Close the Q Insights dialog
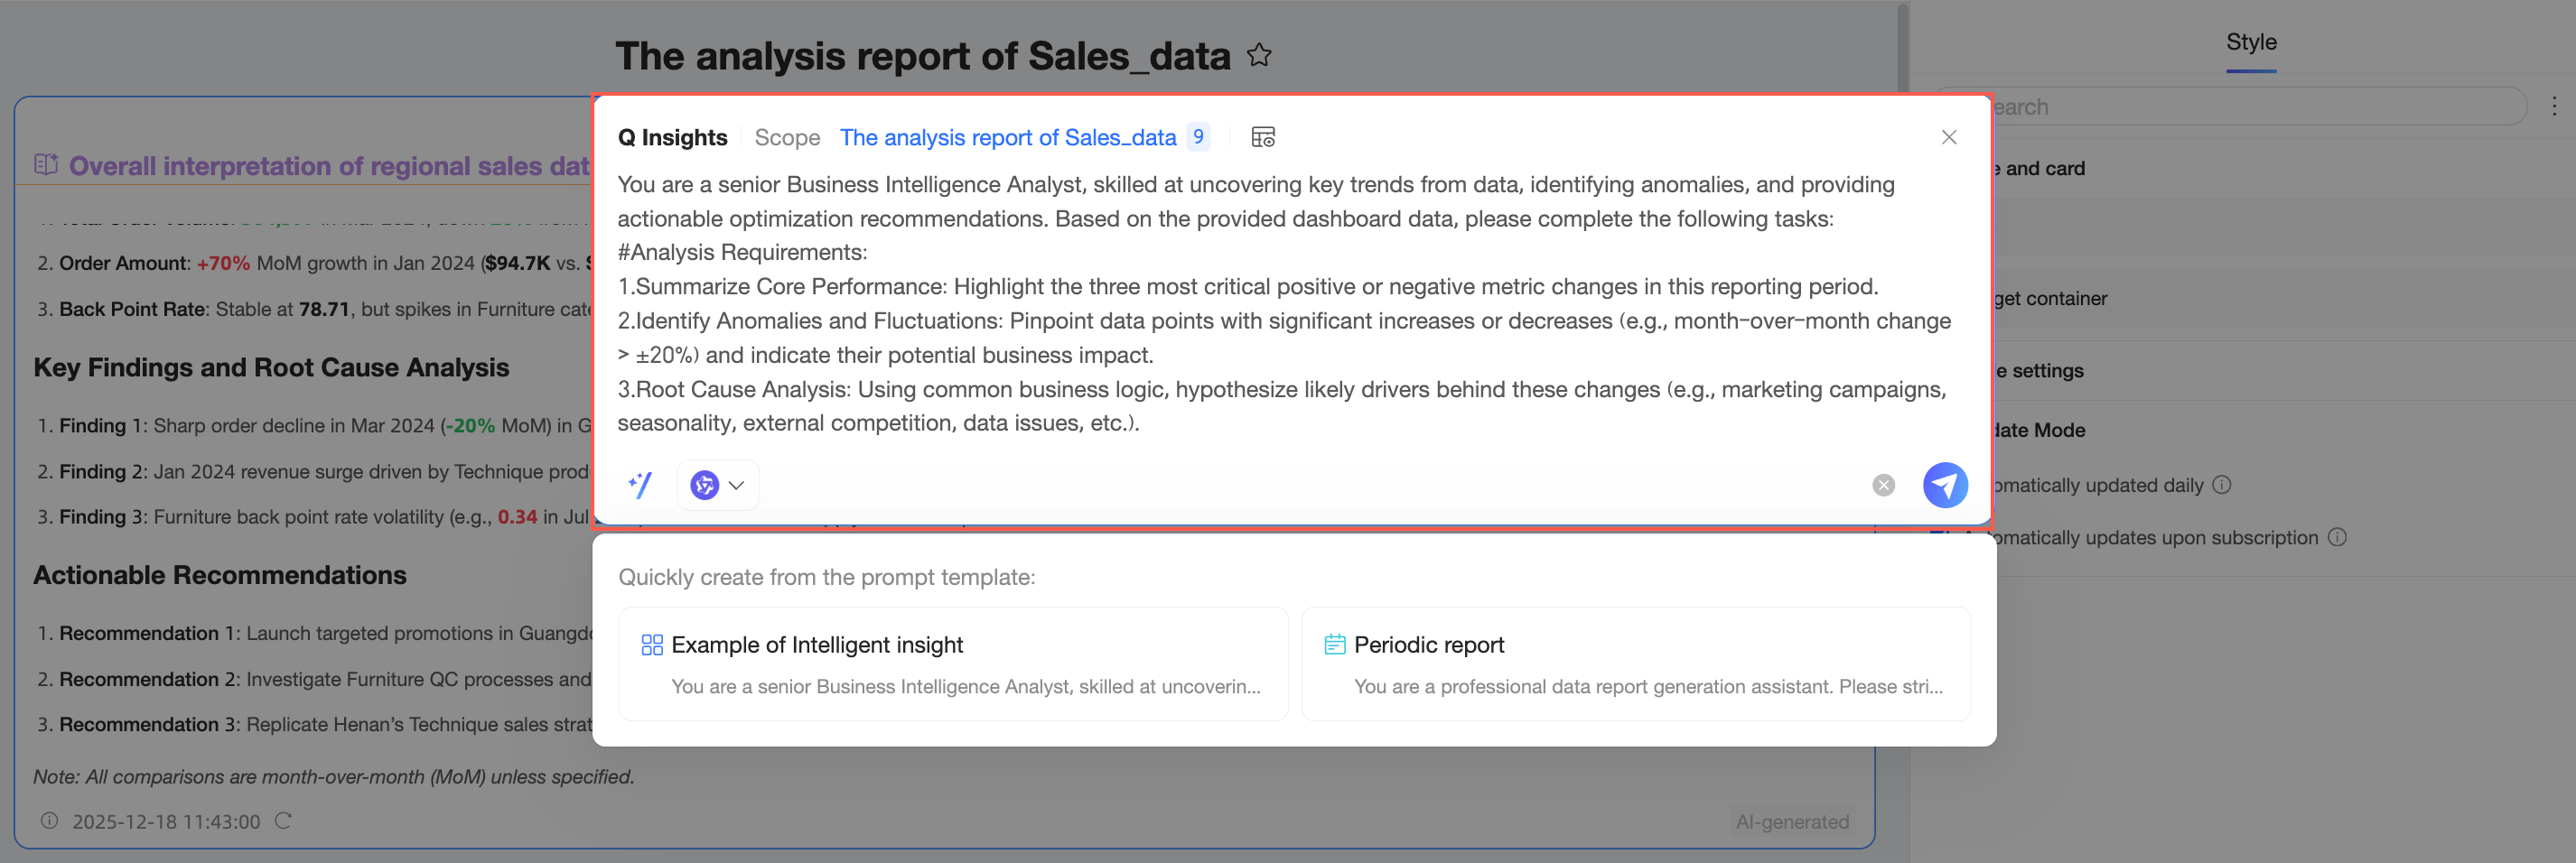The height and width of the screenshot is (863, 2576). tap(1948, 137)
